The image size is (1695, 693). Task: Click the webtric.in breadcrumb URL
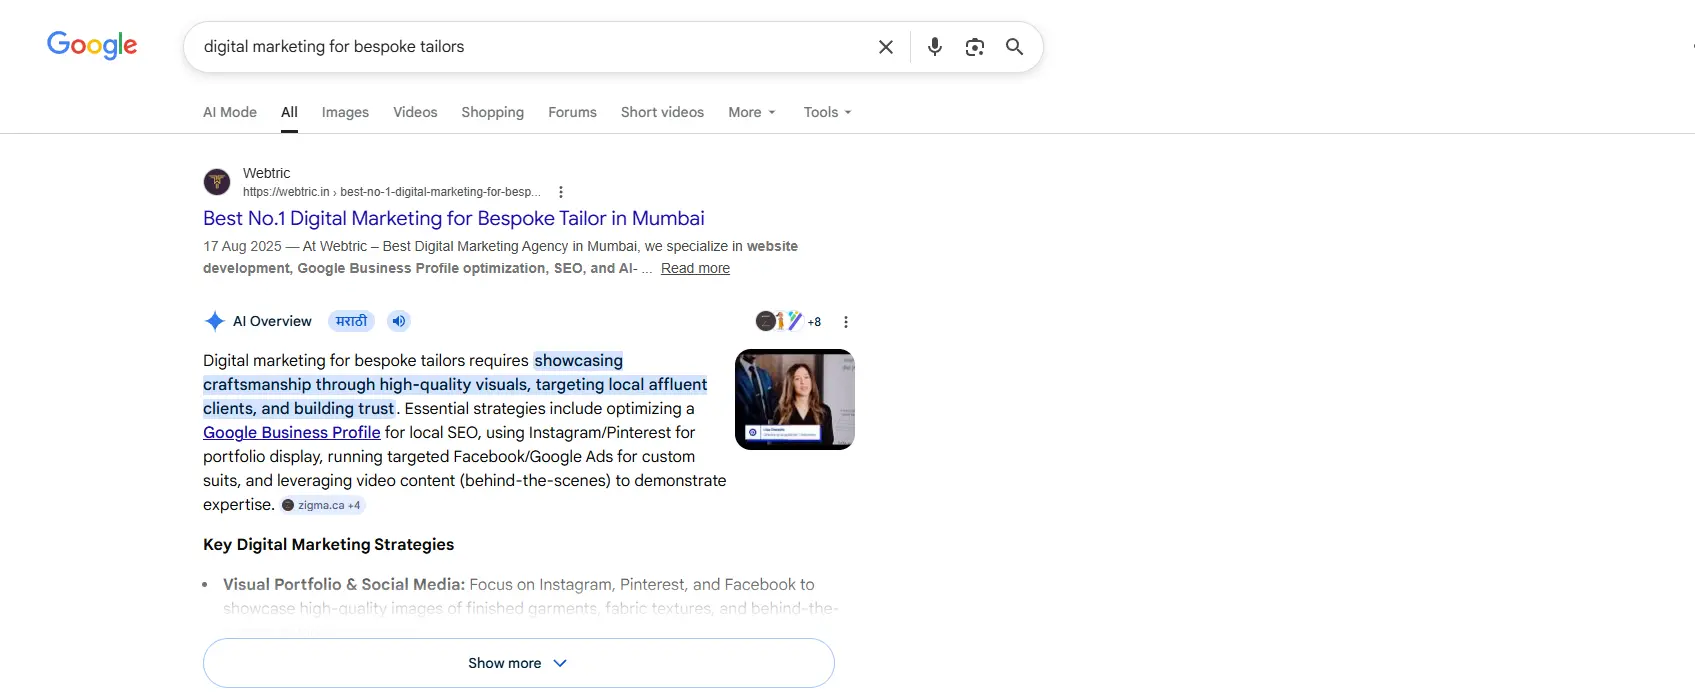tap(391, 192)
